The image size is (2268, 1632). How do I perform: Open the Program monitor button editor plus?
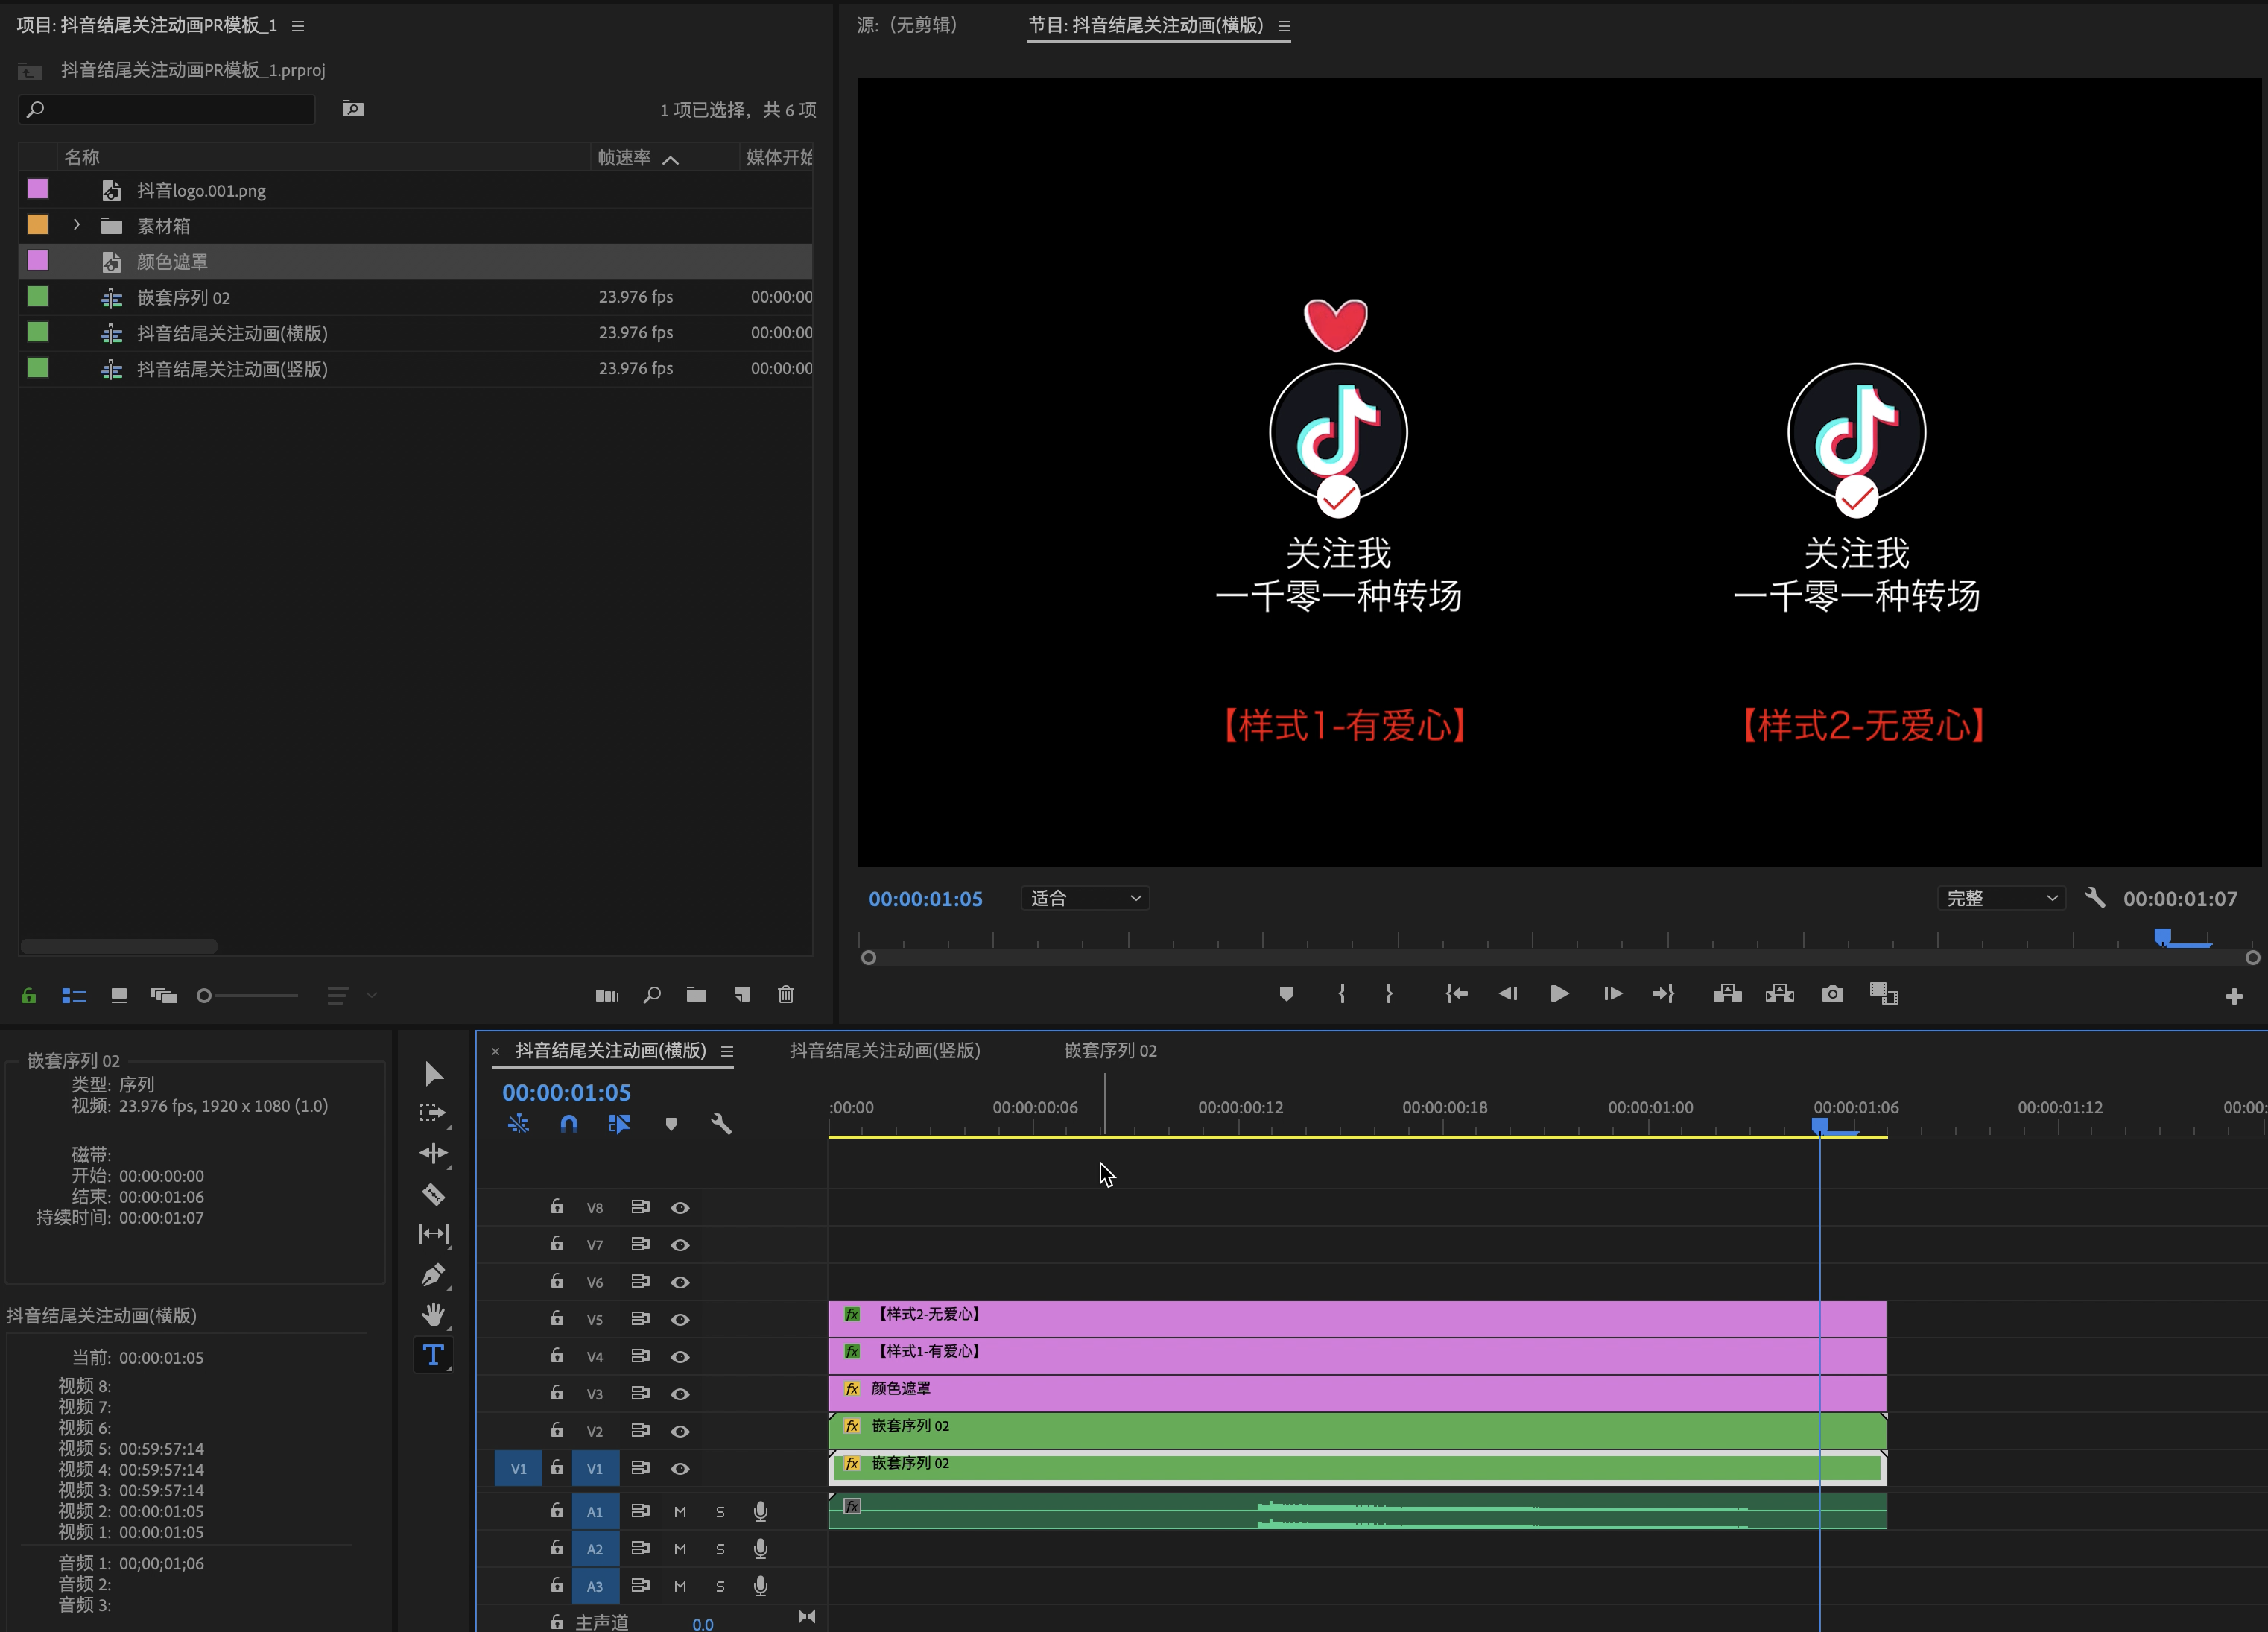pos(2234,996)
